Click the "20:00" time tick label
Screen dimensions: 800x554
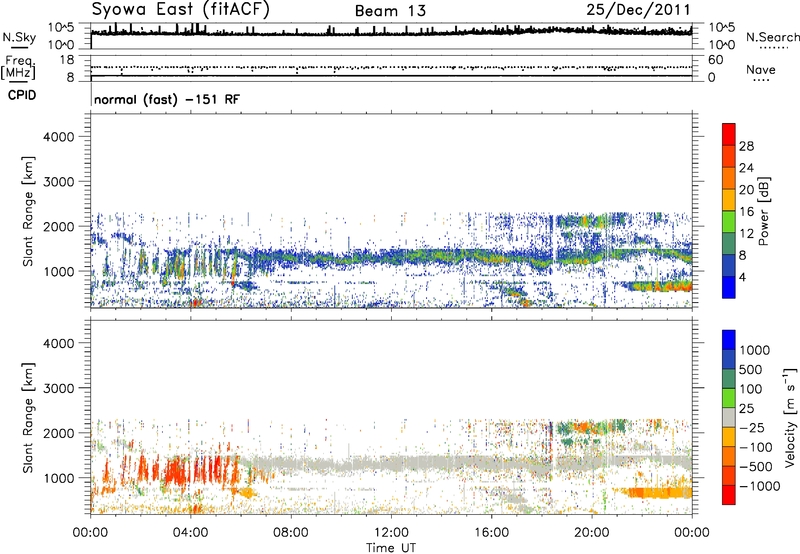pos(591,533)
